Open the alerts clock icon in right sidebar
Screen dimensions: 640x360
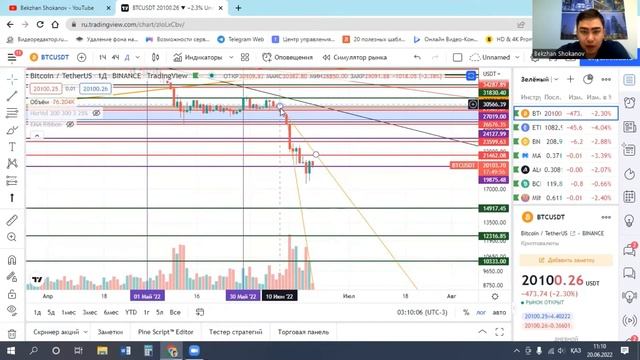tap(629, 102)
